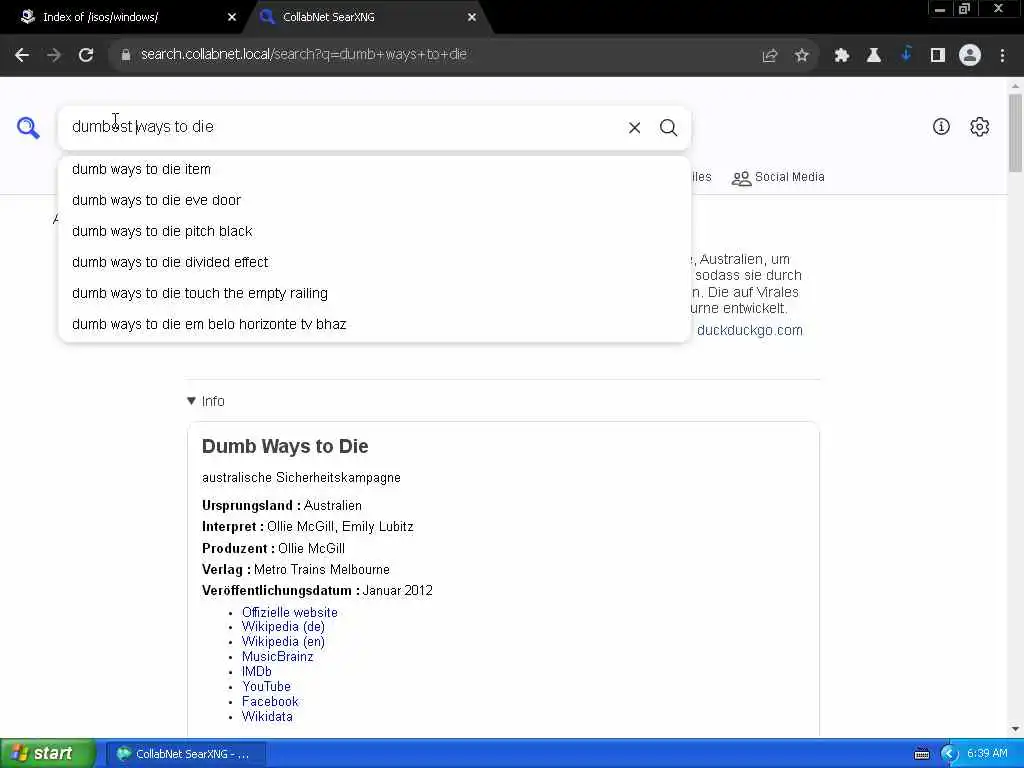
Task: Open Wikipedia (de) link
Action: click(283, 627)
